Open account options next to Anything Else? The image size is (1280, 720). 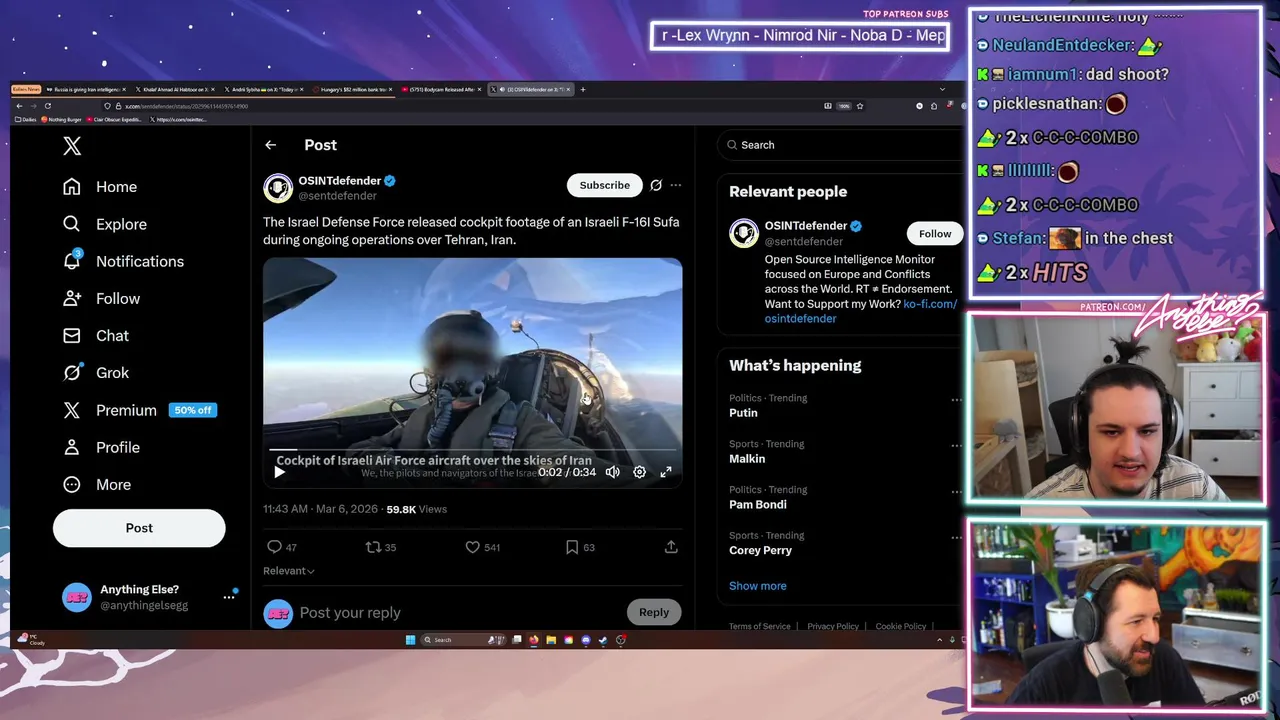point(229,597)
